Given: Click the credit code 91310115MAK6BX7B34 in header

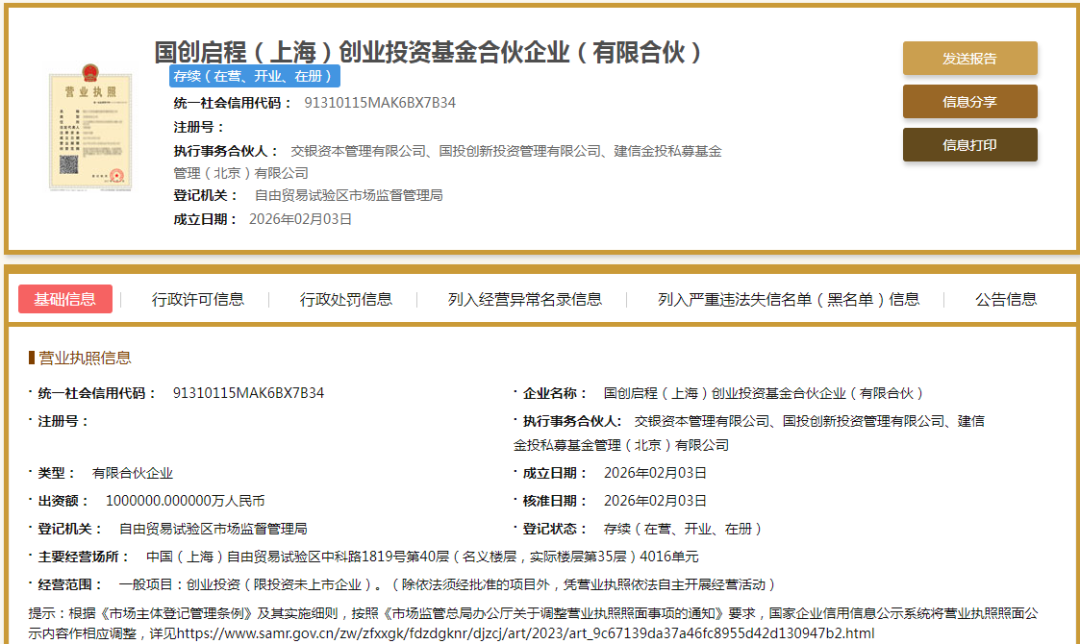Looking at the screenshot, I should (380, 103).
